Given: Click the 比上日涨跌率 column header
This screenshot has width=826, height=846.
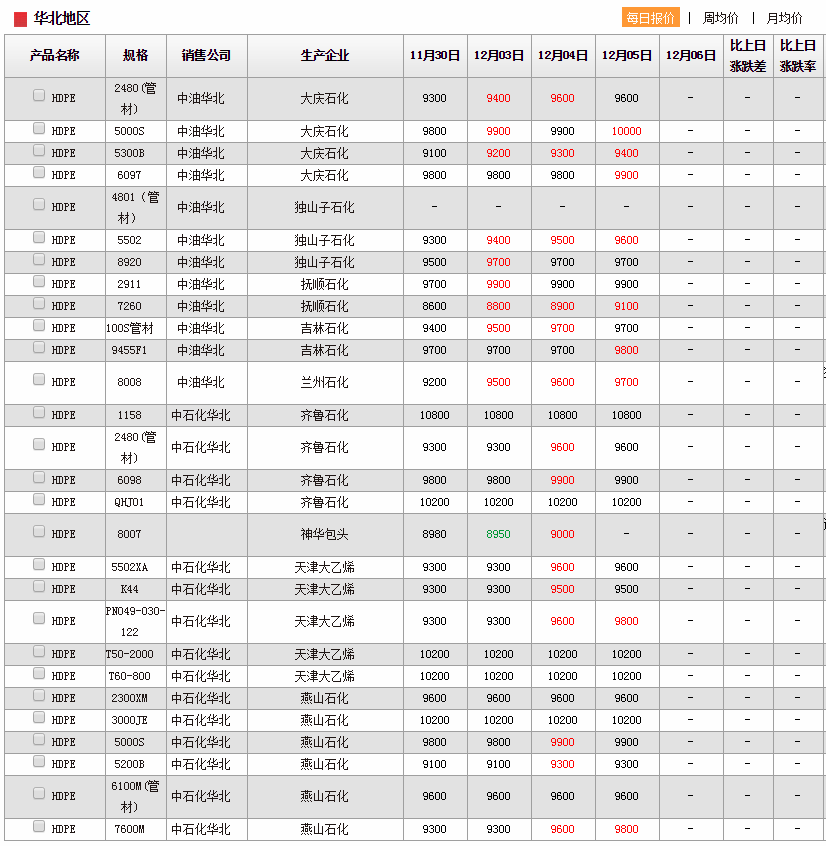Looking at the screenshot, I should [x=798, y=56].
